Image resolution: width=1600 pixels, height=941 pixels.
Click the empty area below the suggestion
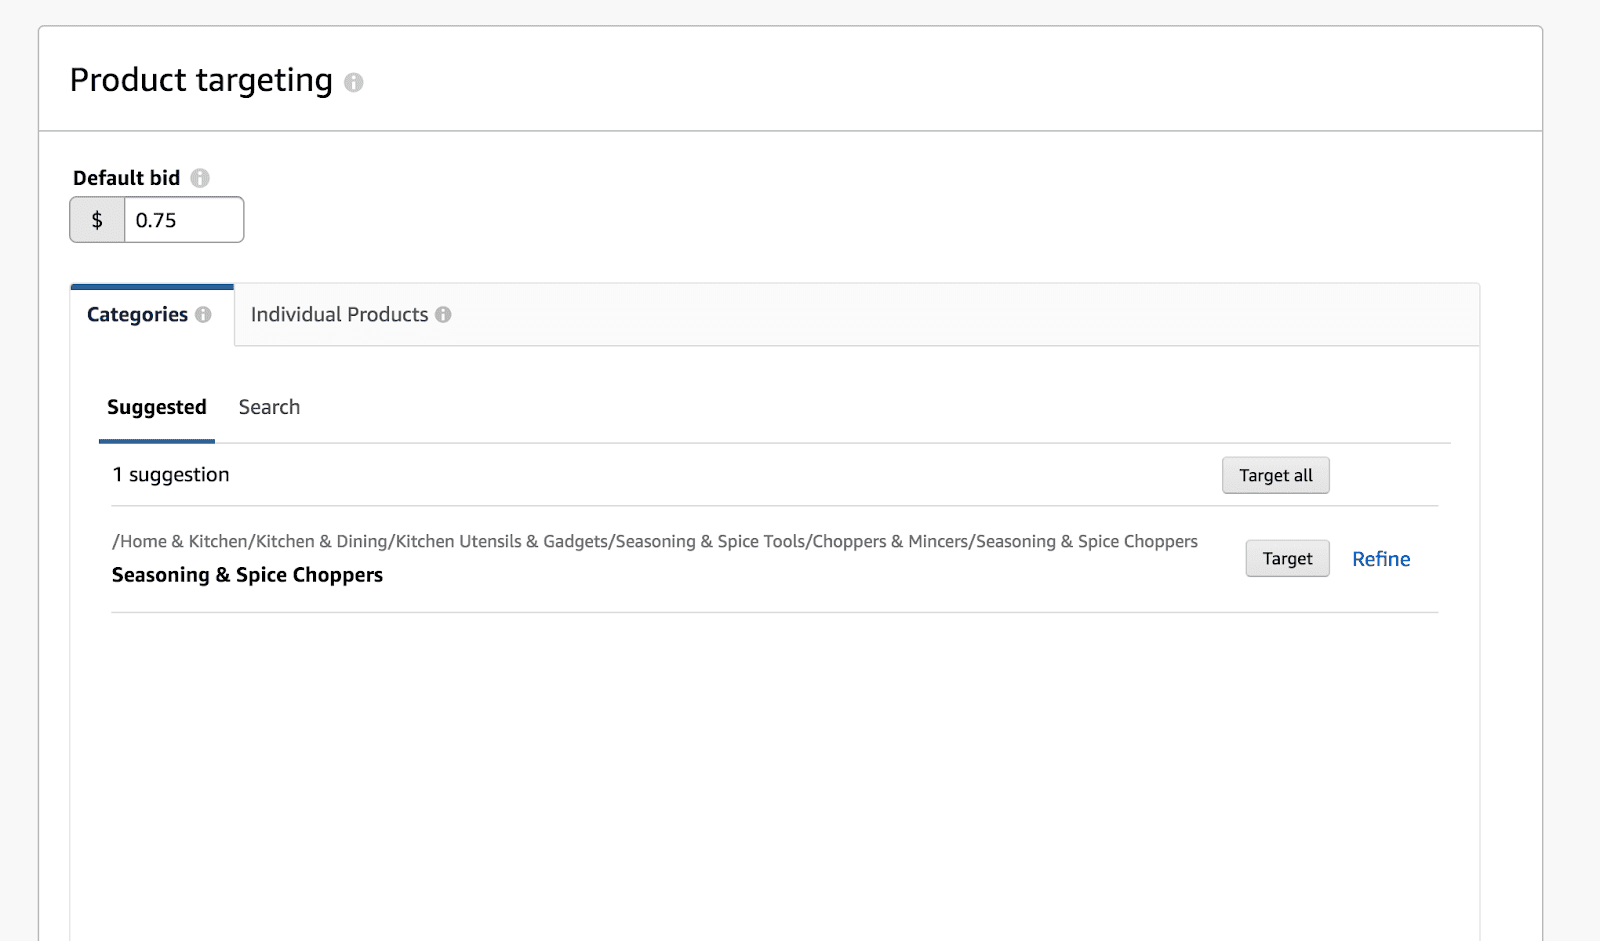click(x=774, y=770)
